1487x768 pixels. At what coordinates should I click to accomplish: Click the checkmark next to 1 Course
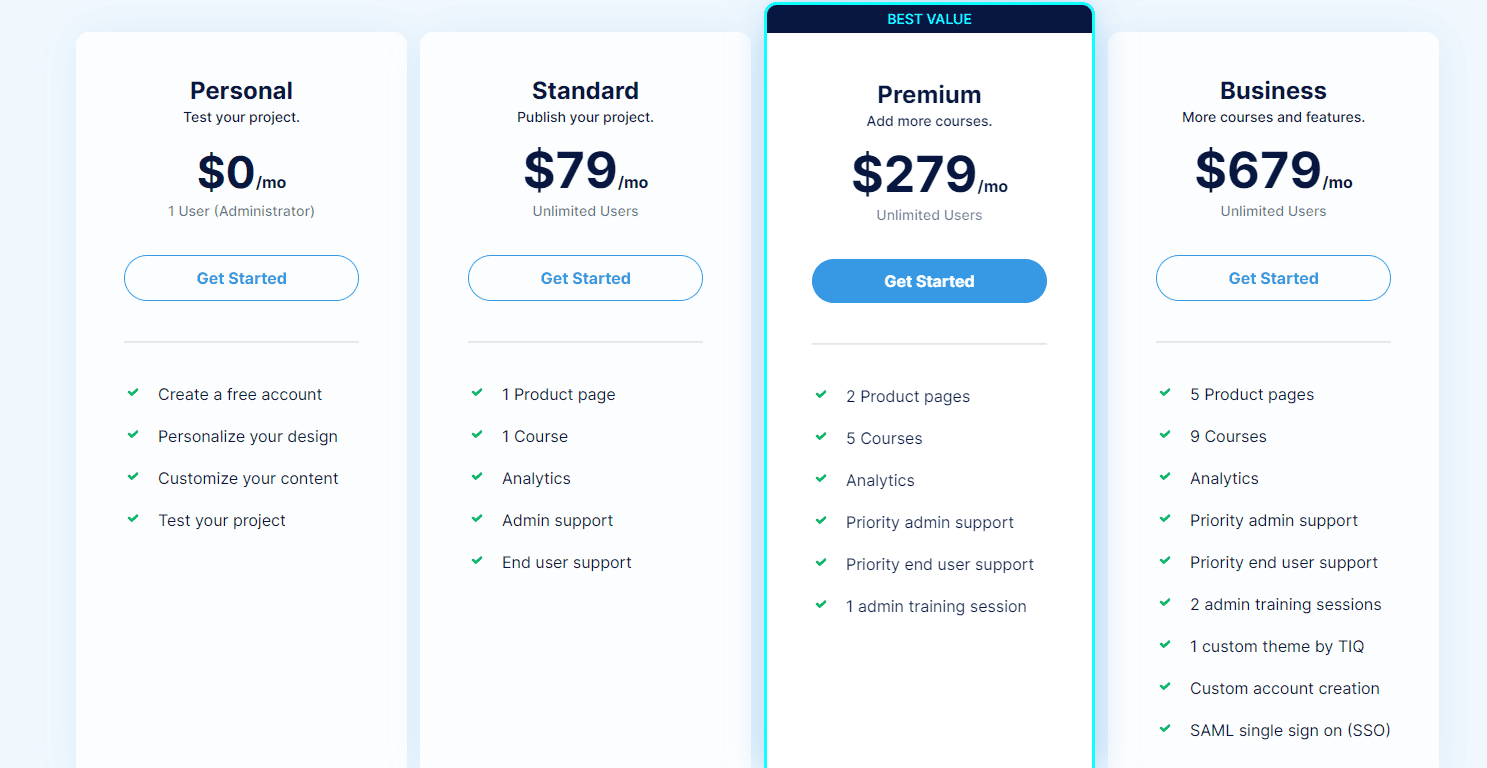[x=477, y=436]
